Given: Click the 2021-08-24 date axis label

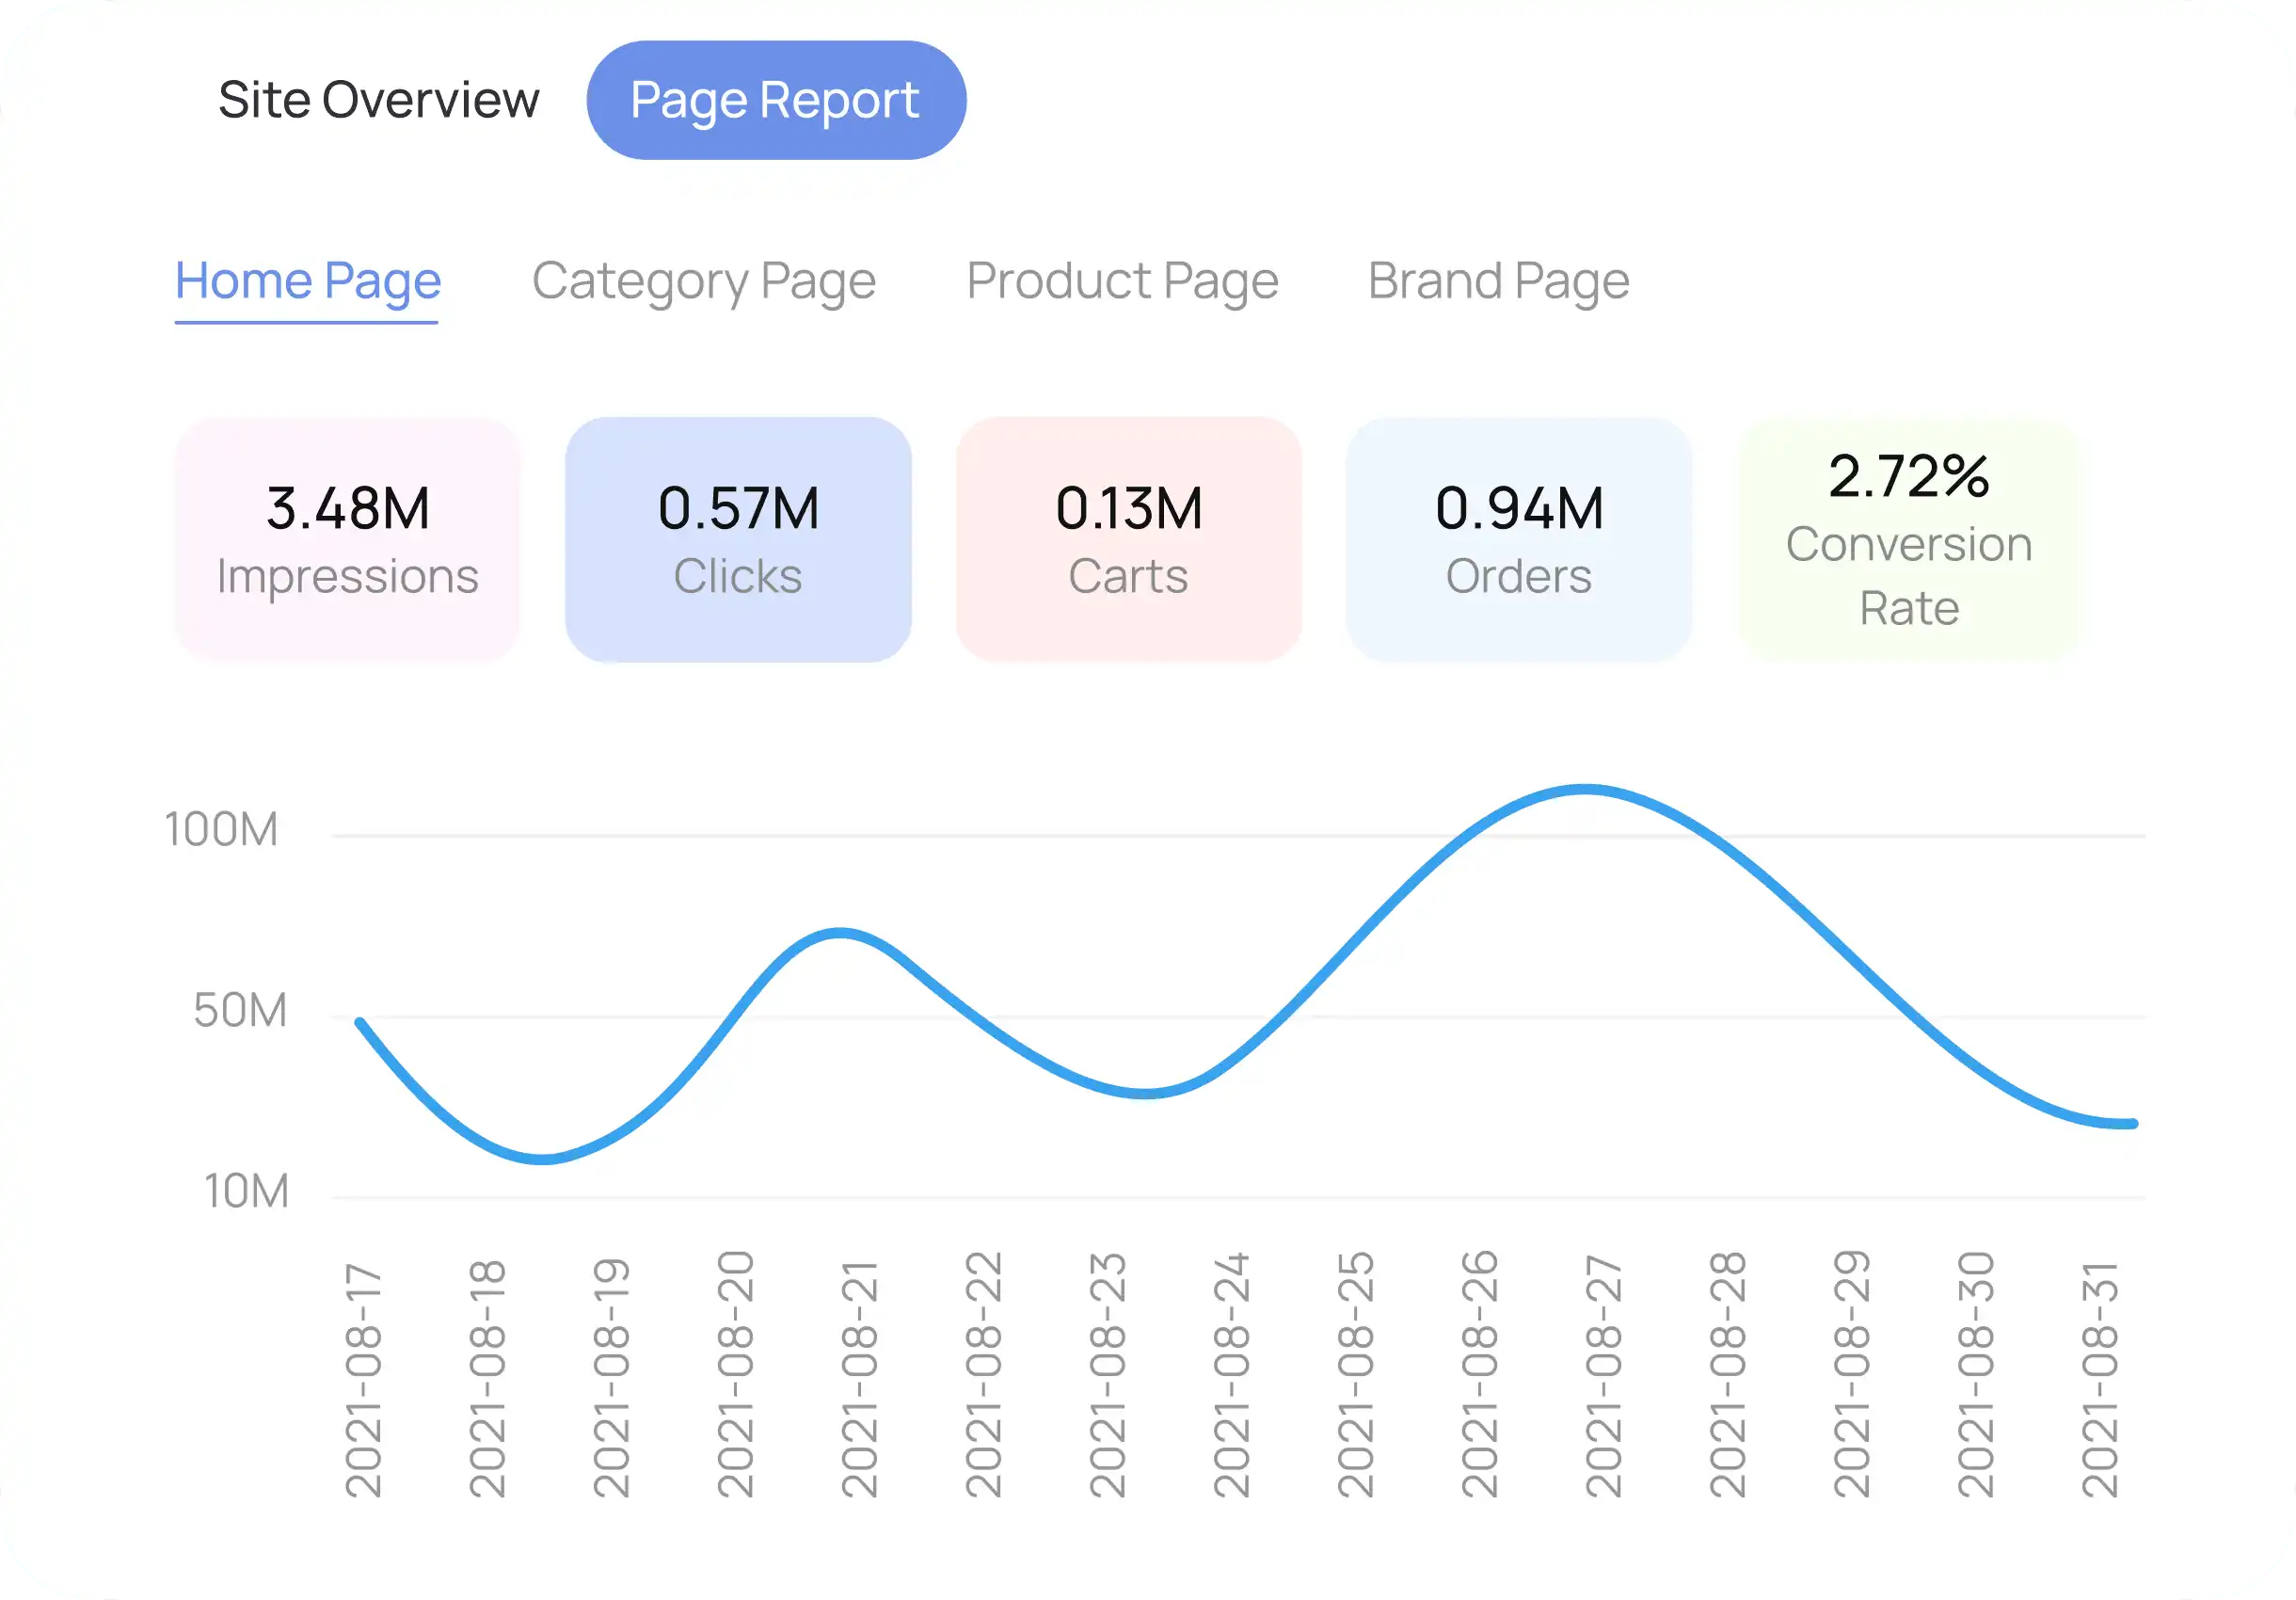Looking at the screenshot, I should 1231,1375.
